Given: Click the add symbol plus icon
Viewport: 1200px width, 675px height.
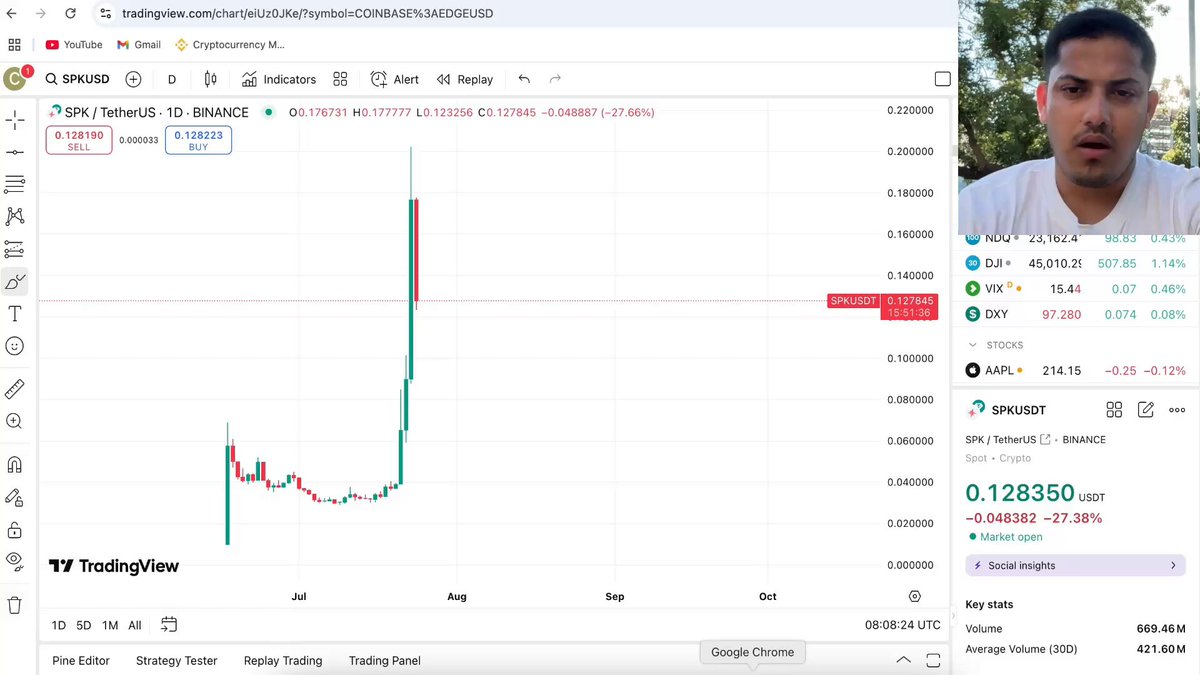Looking at the screenshot, I should pyautogui.click(x=133, y=79).
